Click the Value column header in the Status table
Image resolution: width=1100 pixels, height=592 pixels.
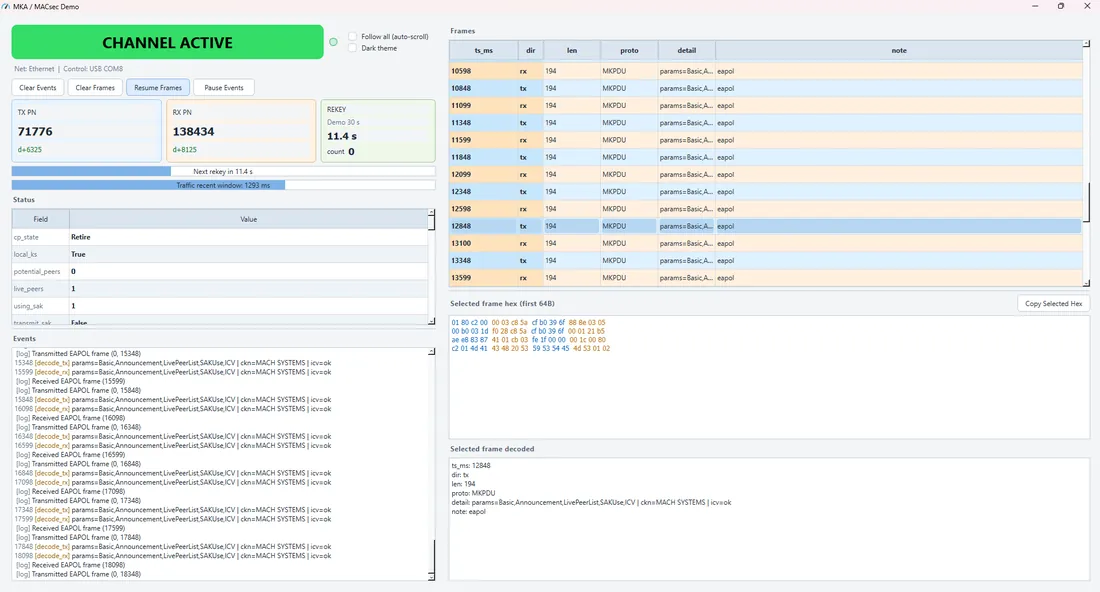[248, 220]
